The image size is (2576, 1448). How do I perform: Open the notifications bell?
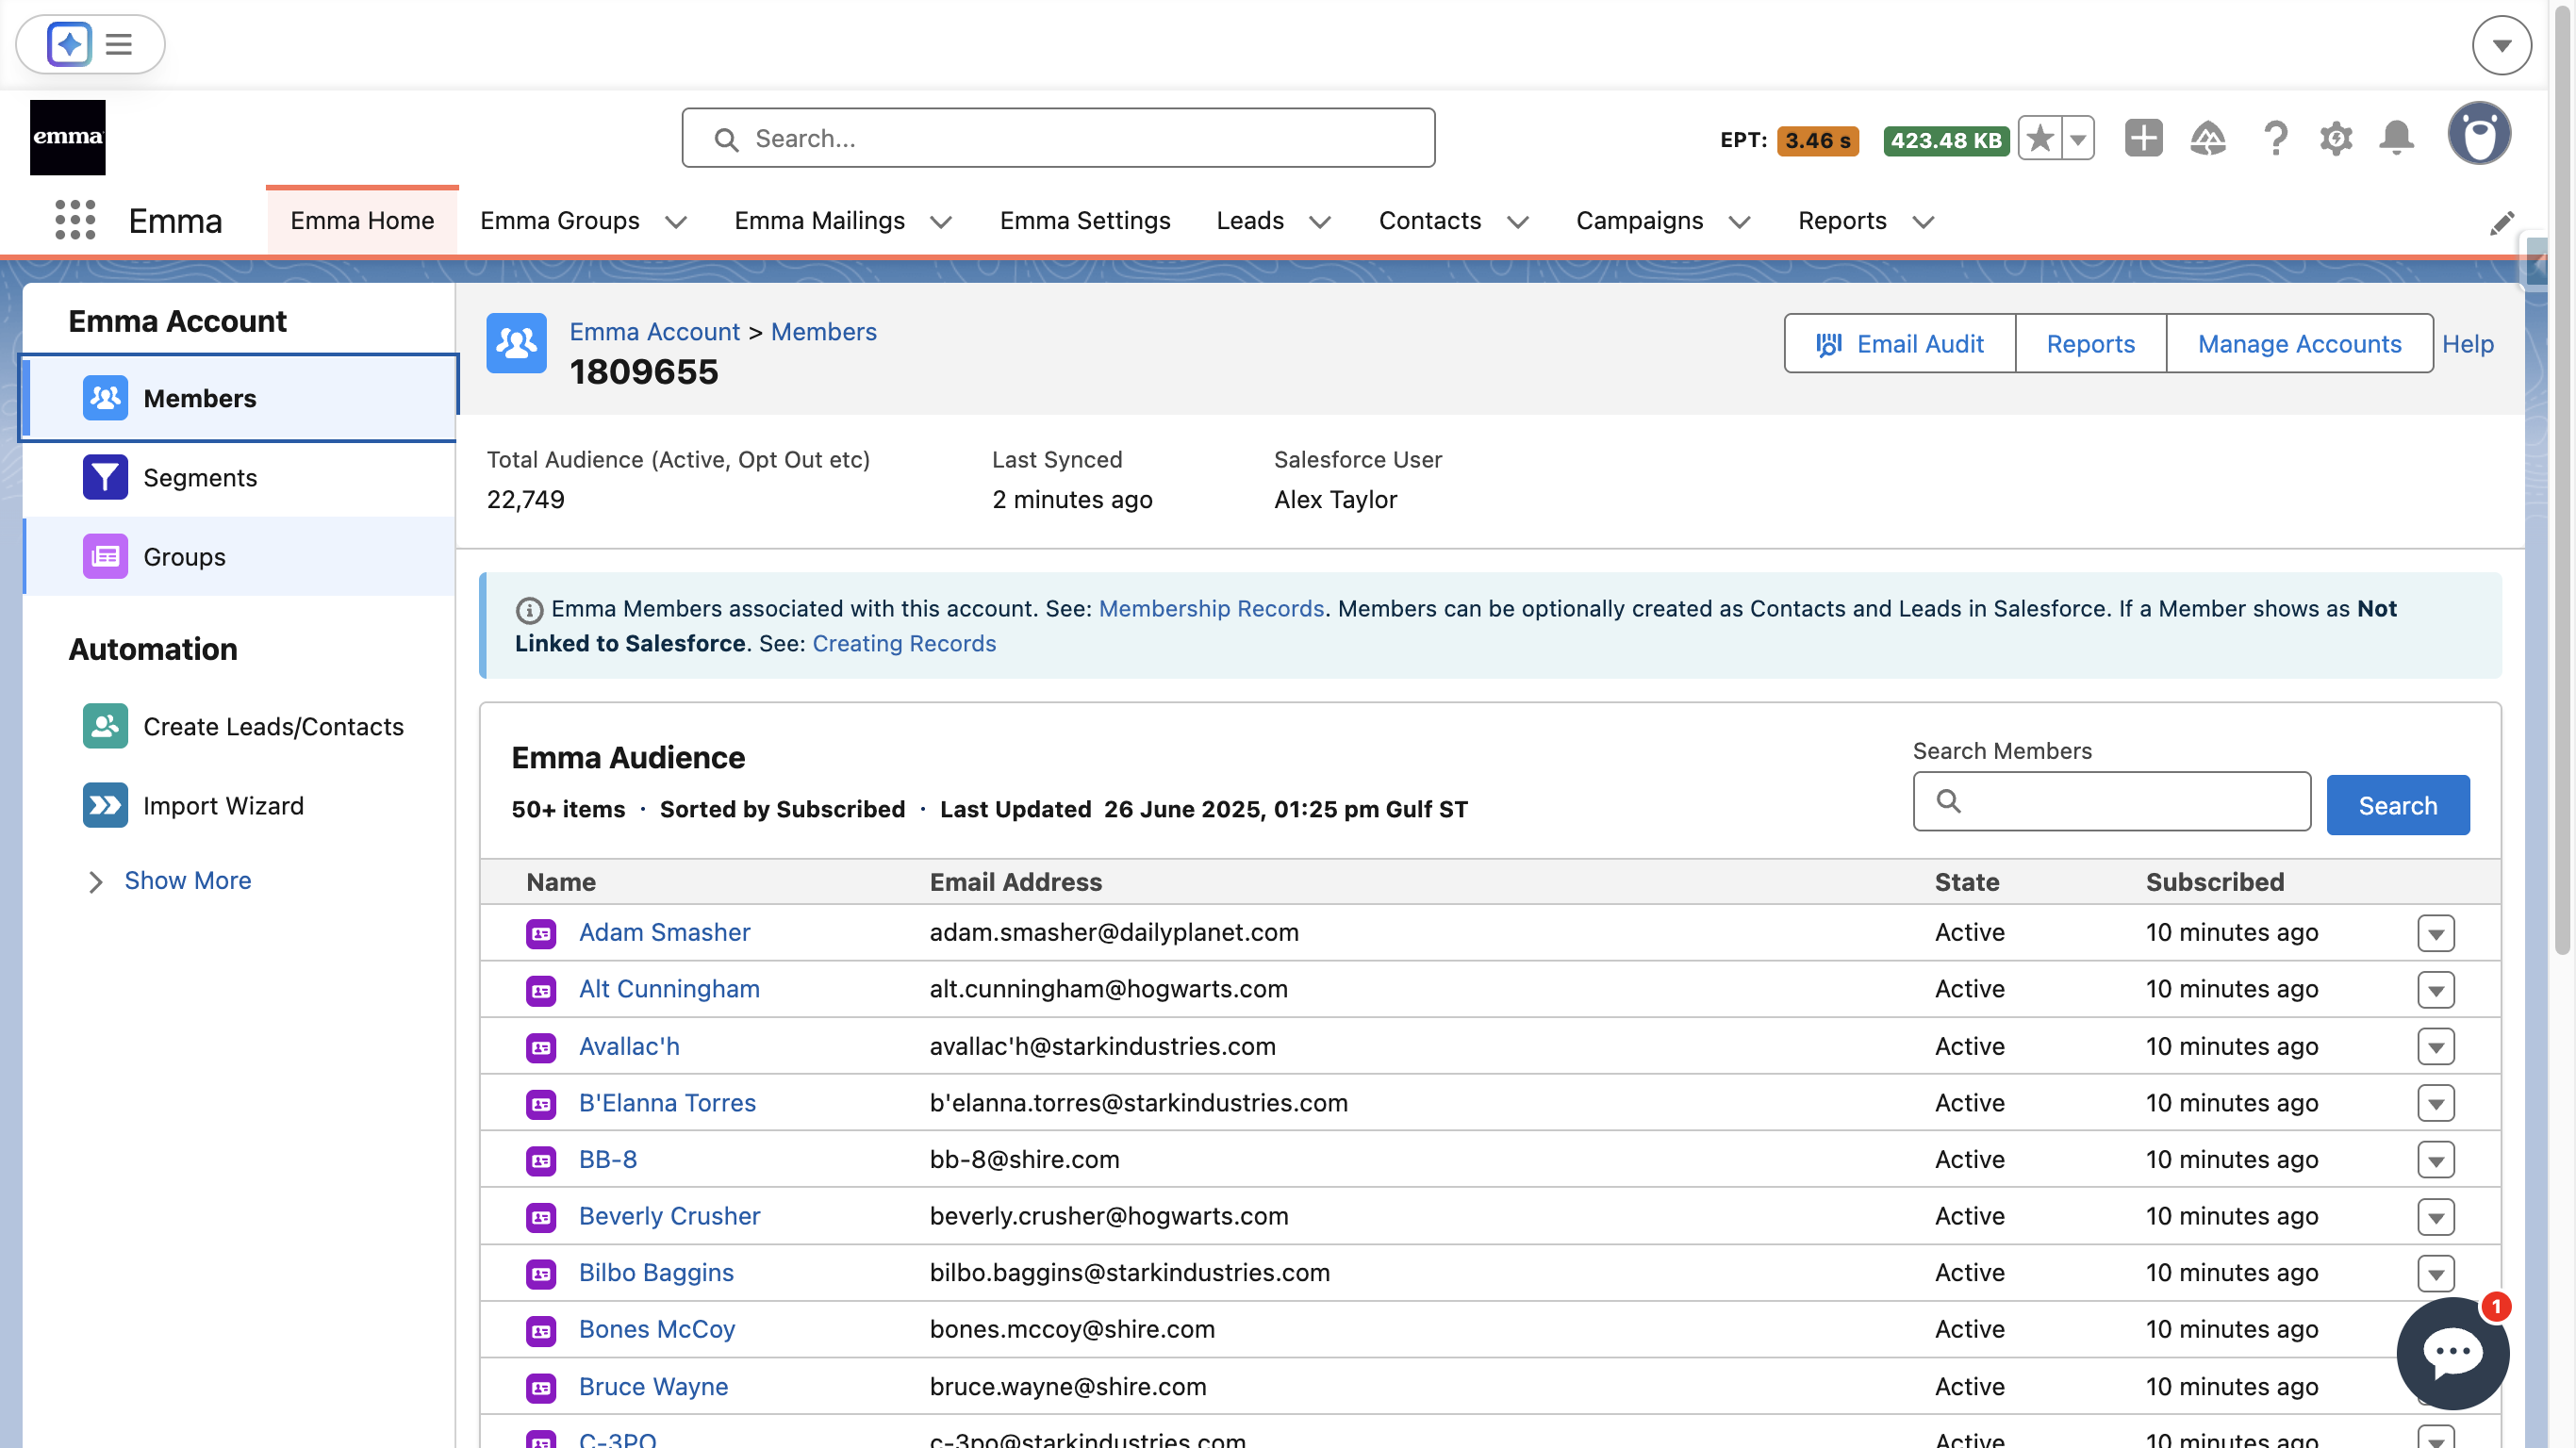[2397, 138]
